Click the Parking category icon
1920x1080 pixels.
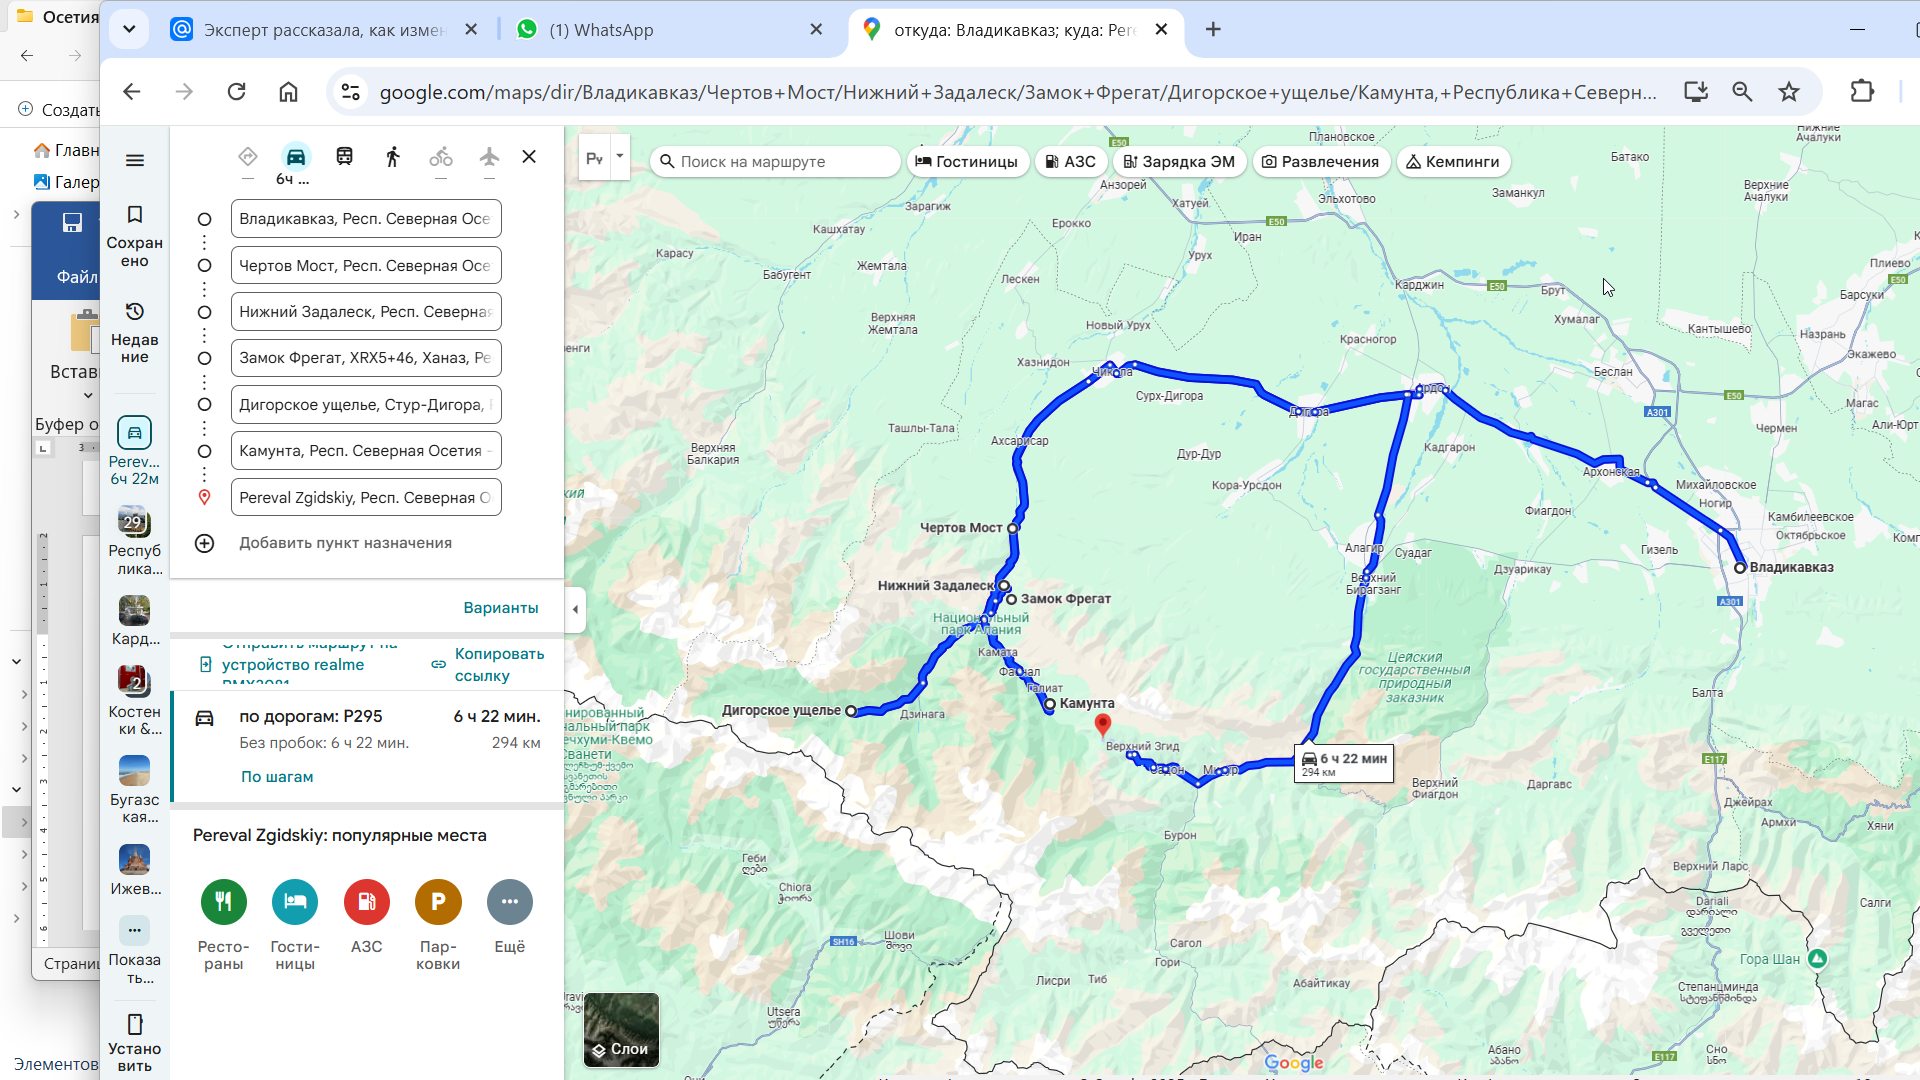(438, 902)
